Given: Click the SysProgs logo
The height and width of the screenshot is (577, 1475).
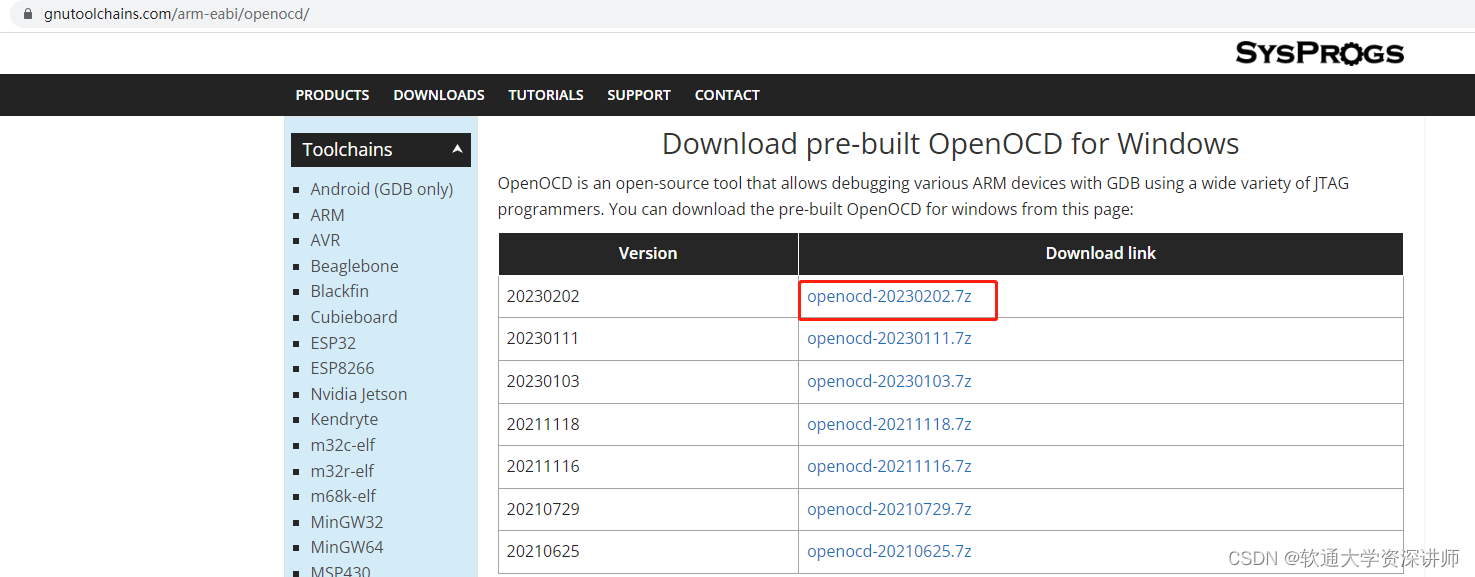Looking at the screenshot, I should (x=1319, y=53).
